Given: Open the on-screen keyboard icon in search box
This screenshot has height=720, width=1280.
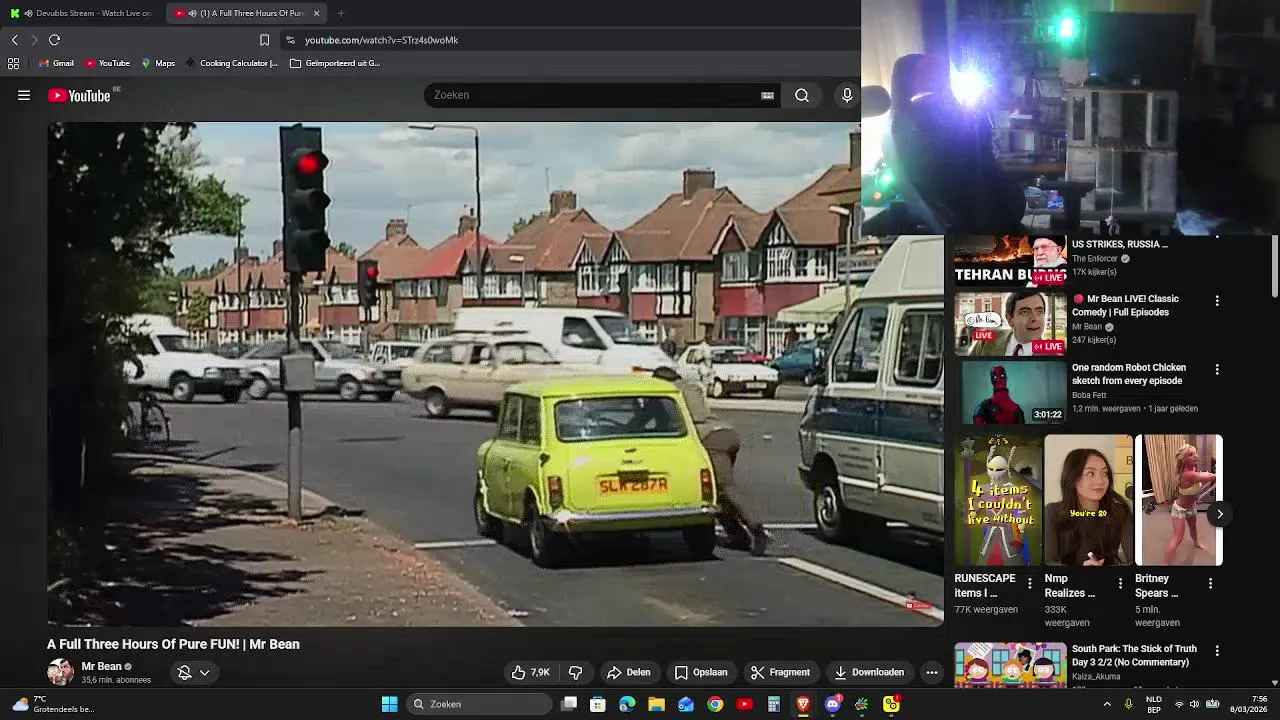Looking at the screenshot, I should pos(767,95).
